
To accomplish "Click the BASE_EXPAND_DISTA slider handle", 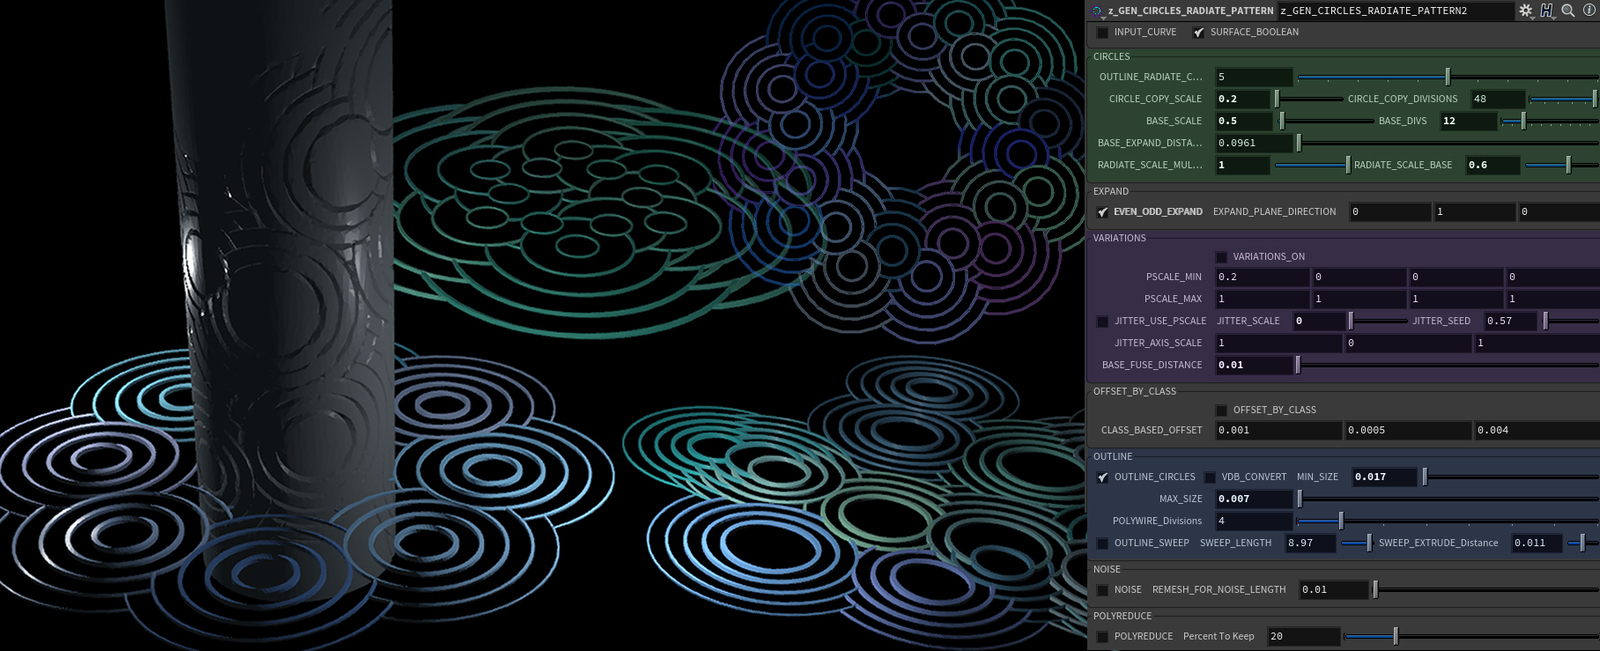I will tap(1299, 143).
